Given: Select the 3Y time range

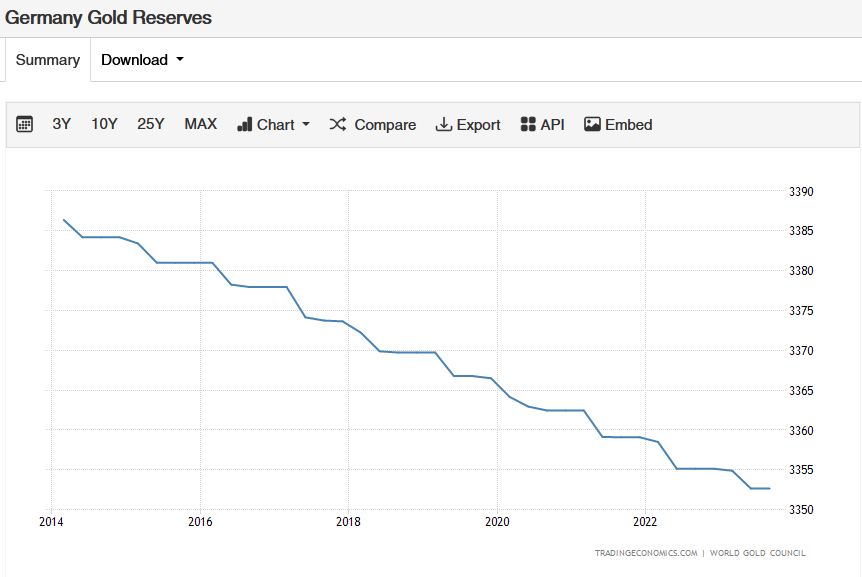Looking at the screenshot, I should click(62, 125).
